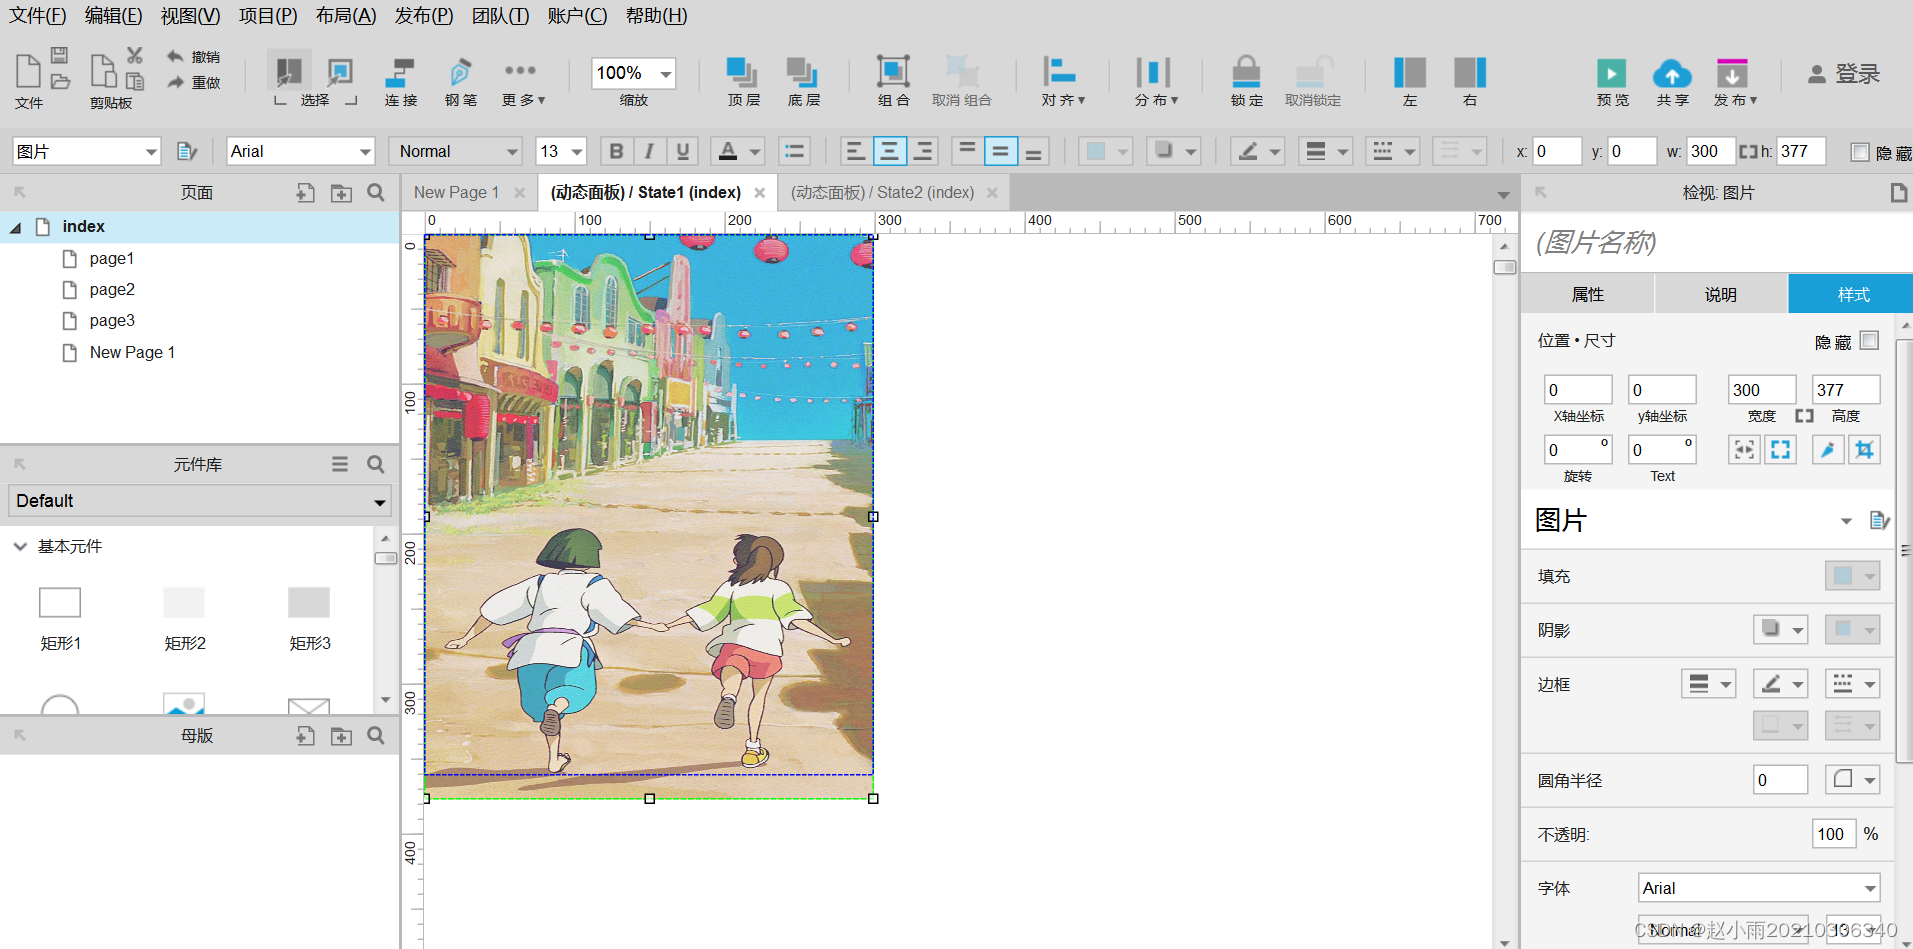Align text left in toolbar
1913x949 pixels.
point(855,151)
